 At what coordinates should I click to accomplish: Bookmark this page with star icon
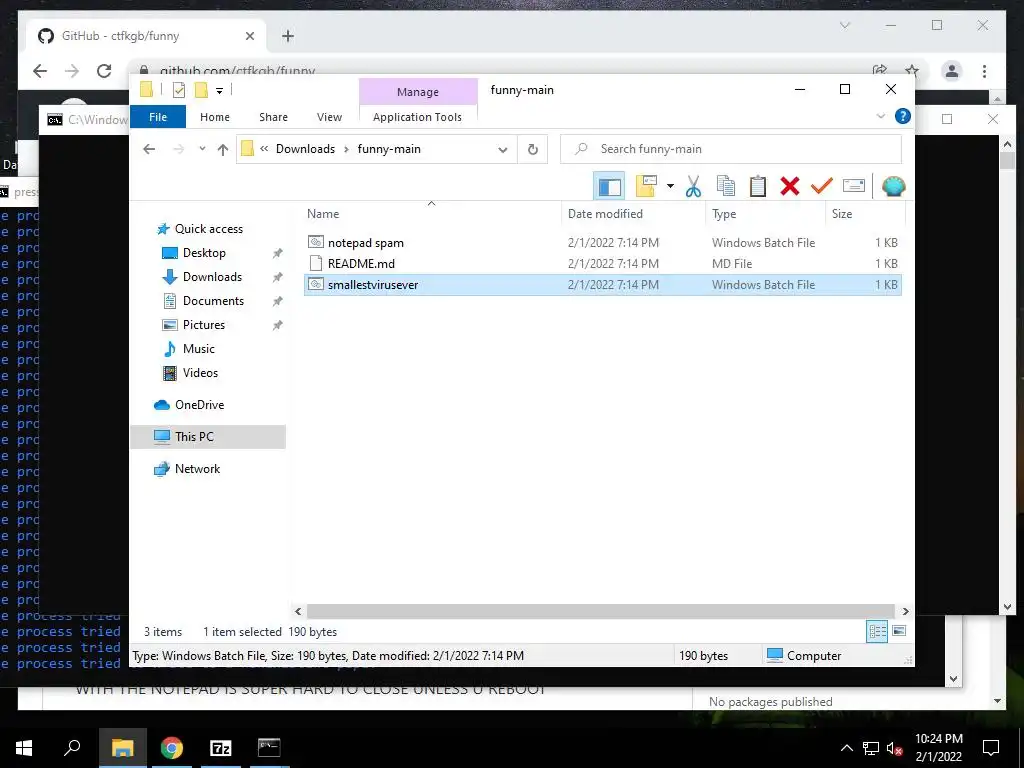pos(912,71)
